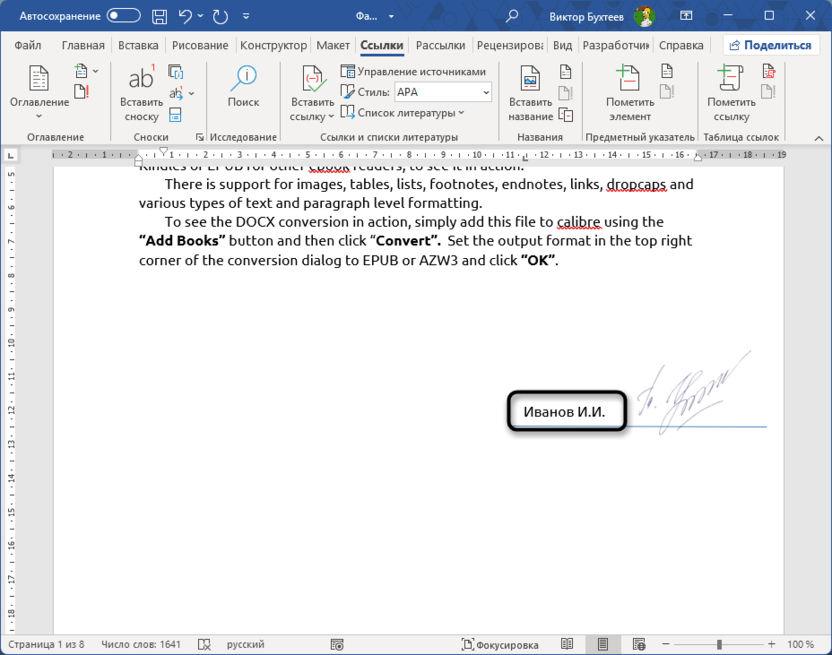Switch to the Рисование tab

pyautogui.click(x=200, y=46)
